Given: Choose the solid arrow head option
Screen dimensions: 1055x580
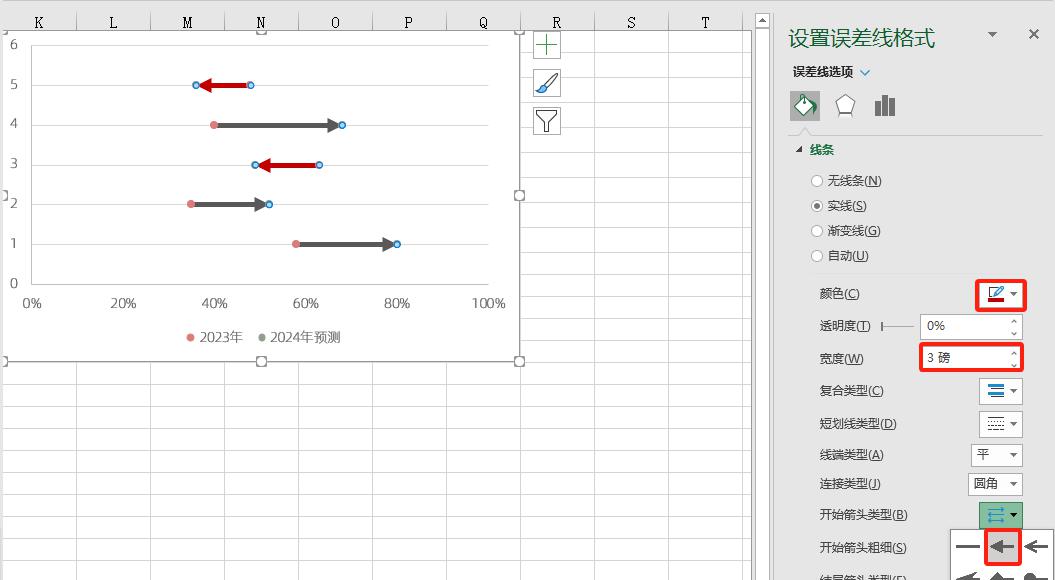Looking at the screenshot, I should coord(1003,547).
